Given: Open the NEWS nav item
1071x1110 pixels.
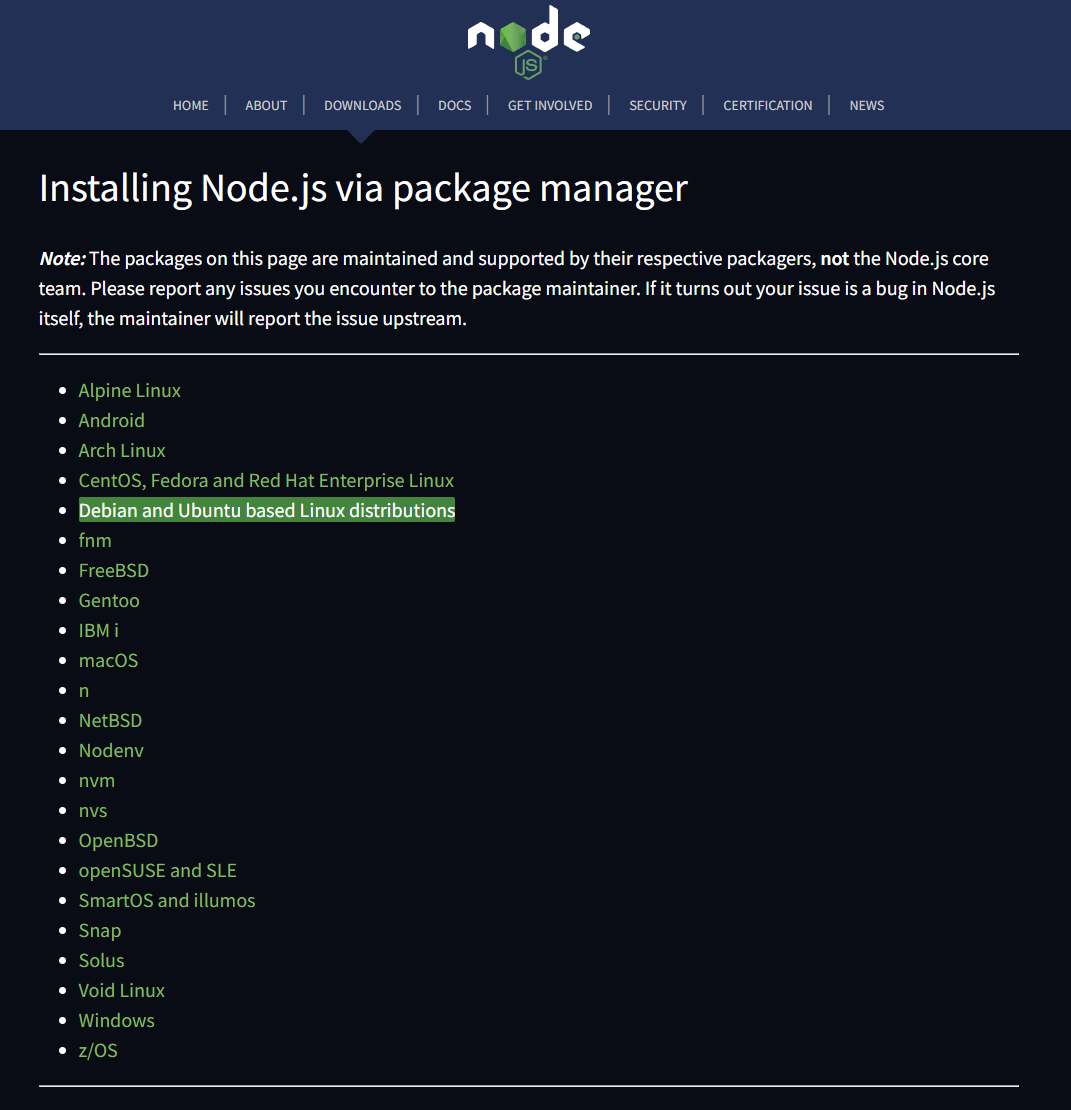Looking at the screenshot, I should [866, 105].
